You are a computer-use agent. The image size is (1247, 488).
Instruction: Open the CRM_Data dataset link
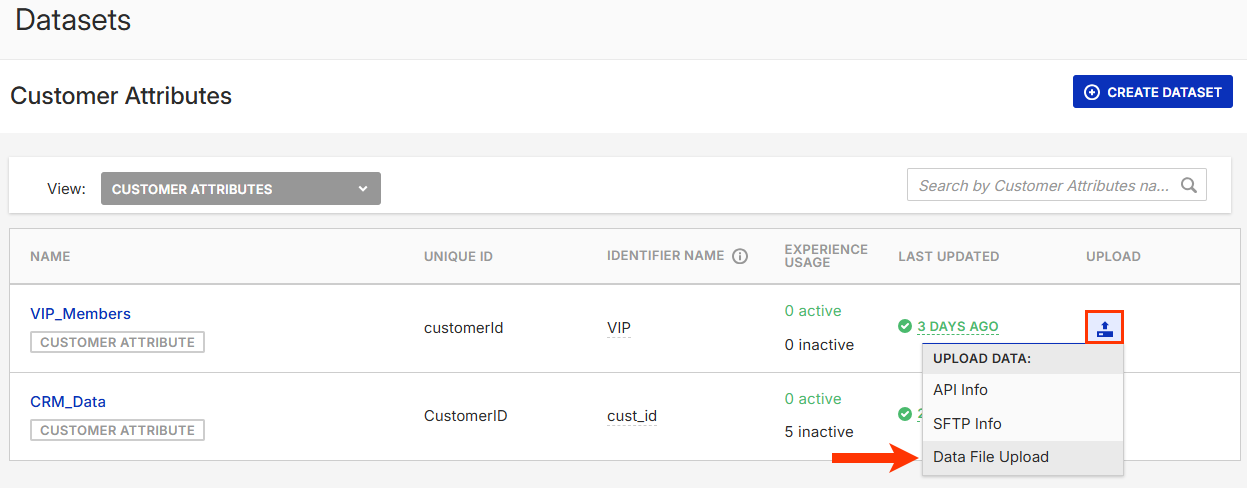click(x=68, y=401)
